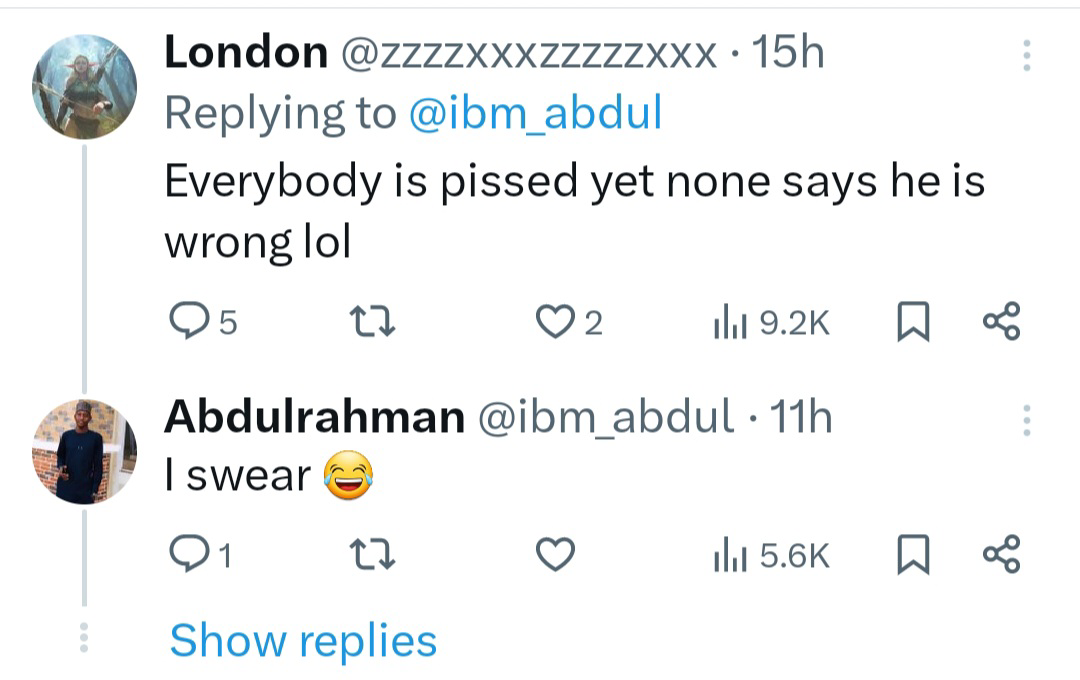
Task: Open more options for Abdulrahman's tweet
Action: point(1026,421)
